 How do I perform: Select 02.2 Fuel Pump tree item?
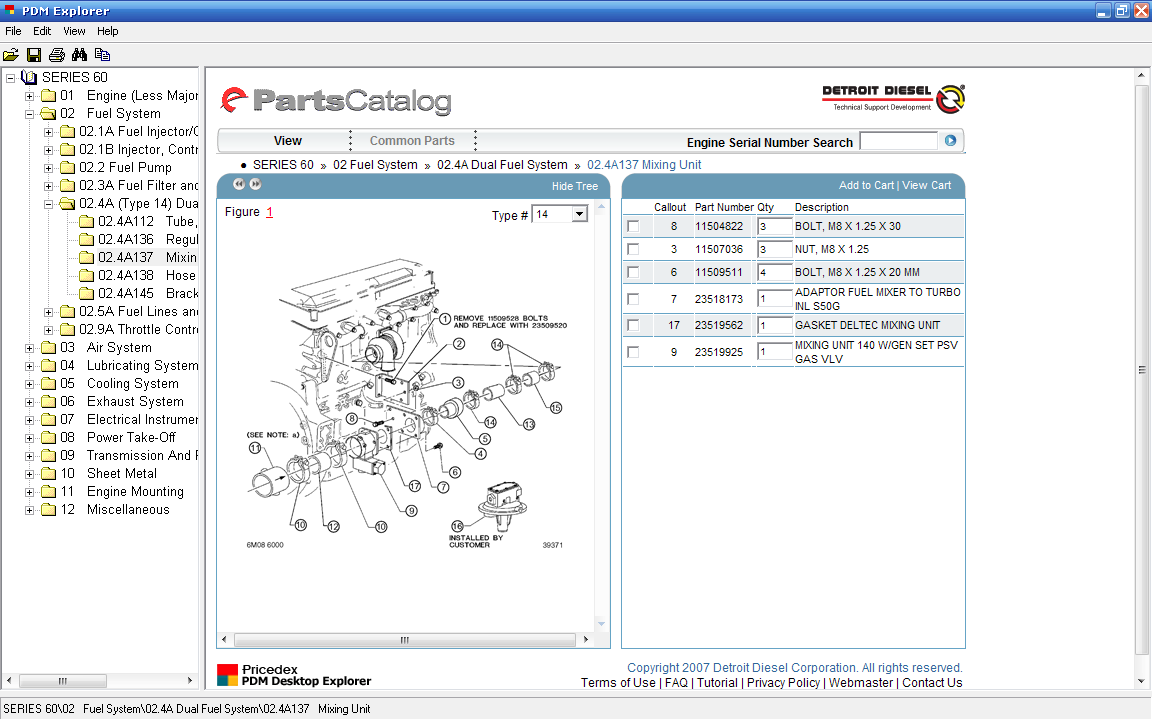(x=125, y=168)
